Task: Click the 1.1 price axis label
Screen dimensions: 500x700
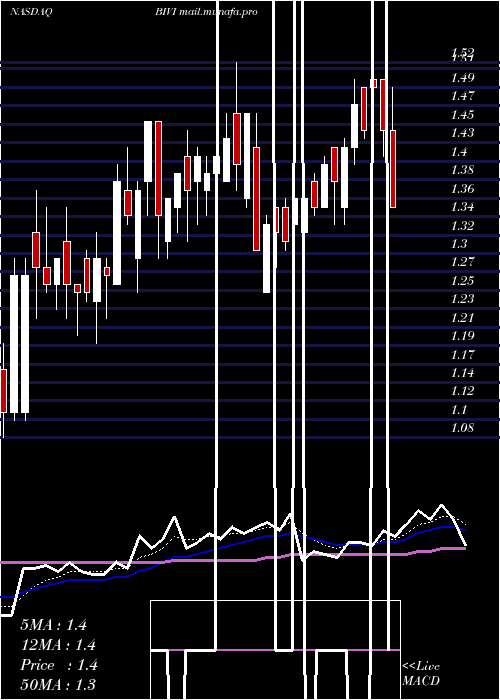Action: click(459, 409)
